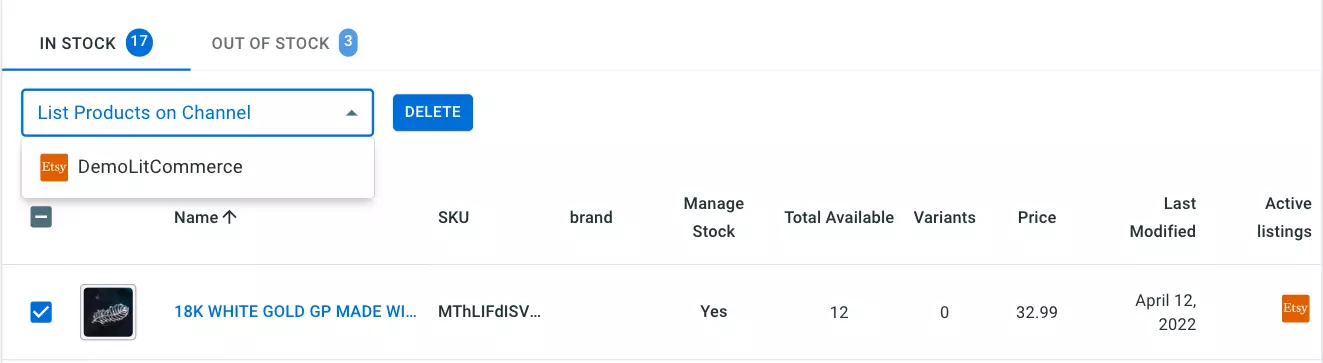Switch to the IN STOCK tab
The image size is (1323, 363).
(96, 44)
